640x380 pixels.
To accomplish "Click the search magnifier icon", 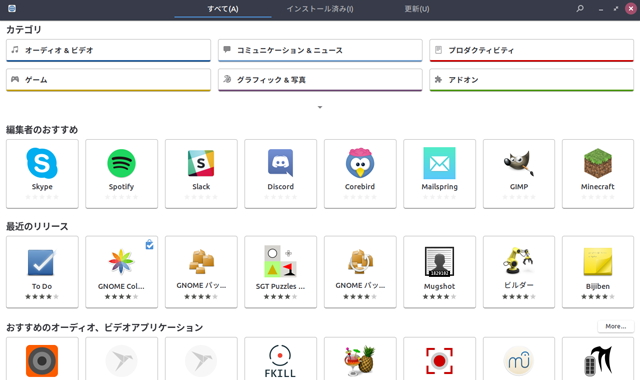I will tap(580, 9).
